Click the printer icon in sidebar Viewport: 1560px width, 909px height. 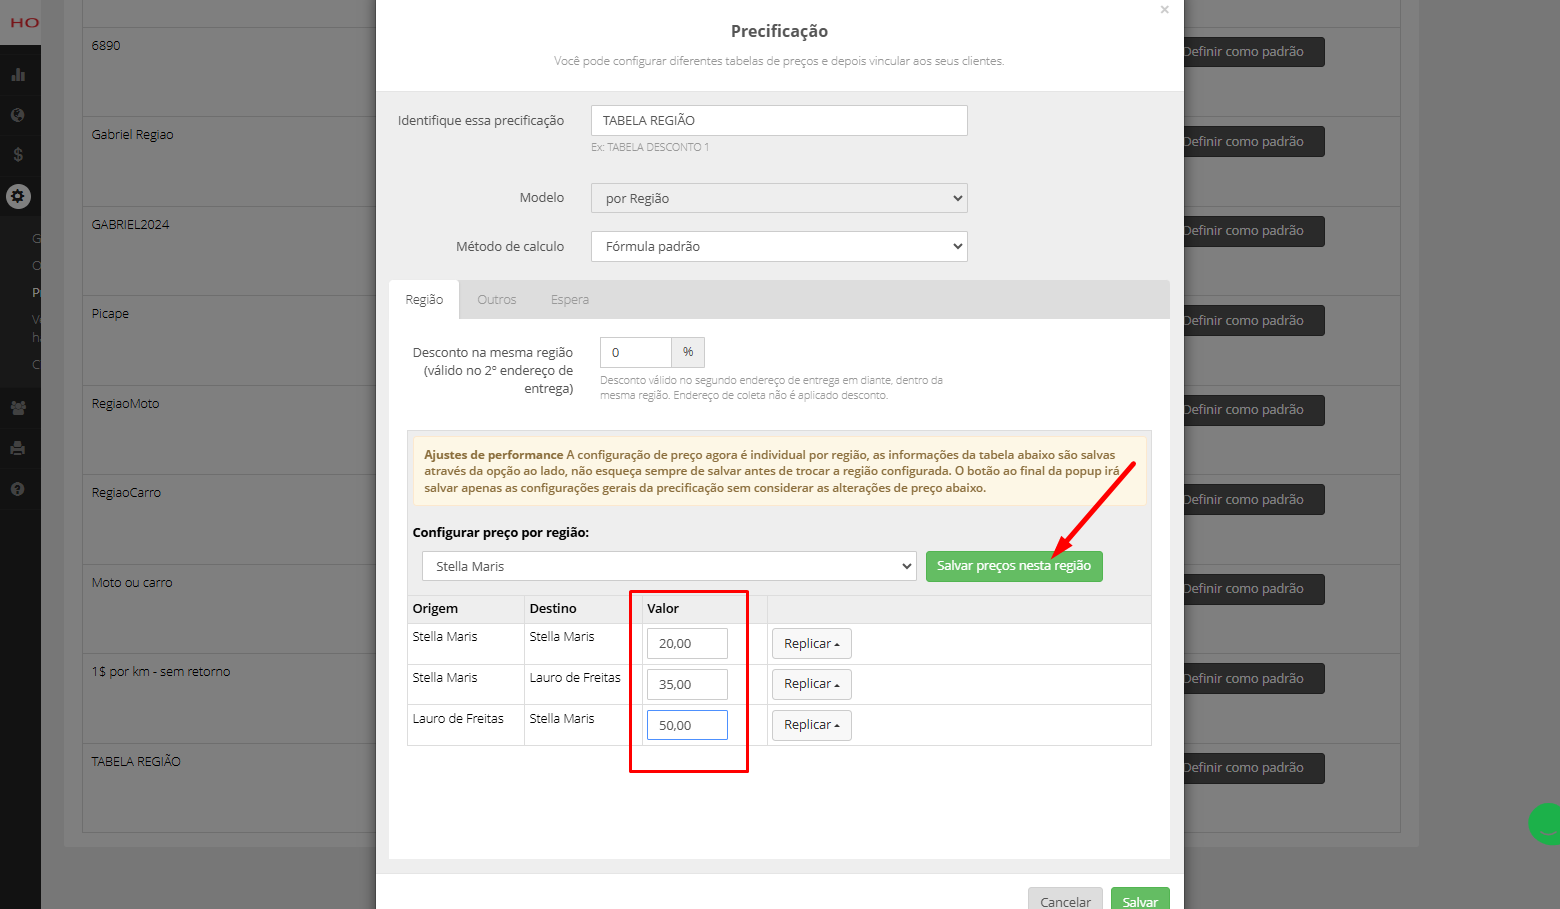point(18,448)
